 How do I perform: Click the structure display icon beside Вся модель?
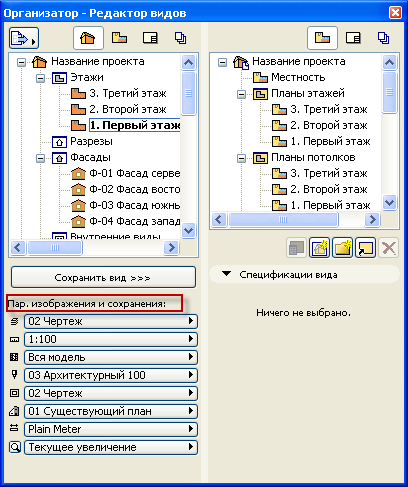pos(14,357)
